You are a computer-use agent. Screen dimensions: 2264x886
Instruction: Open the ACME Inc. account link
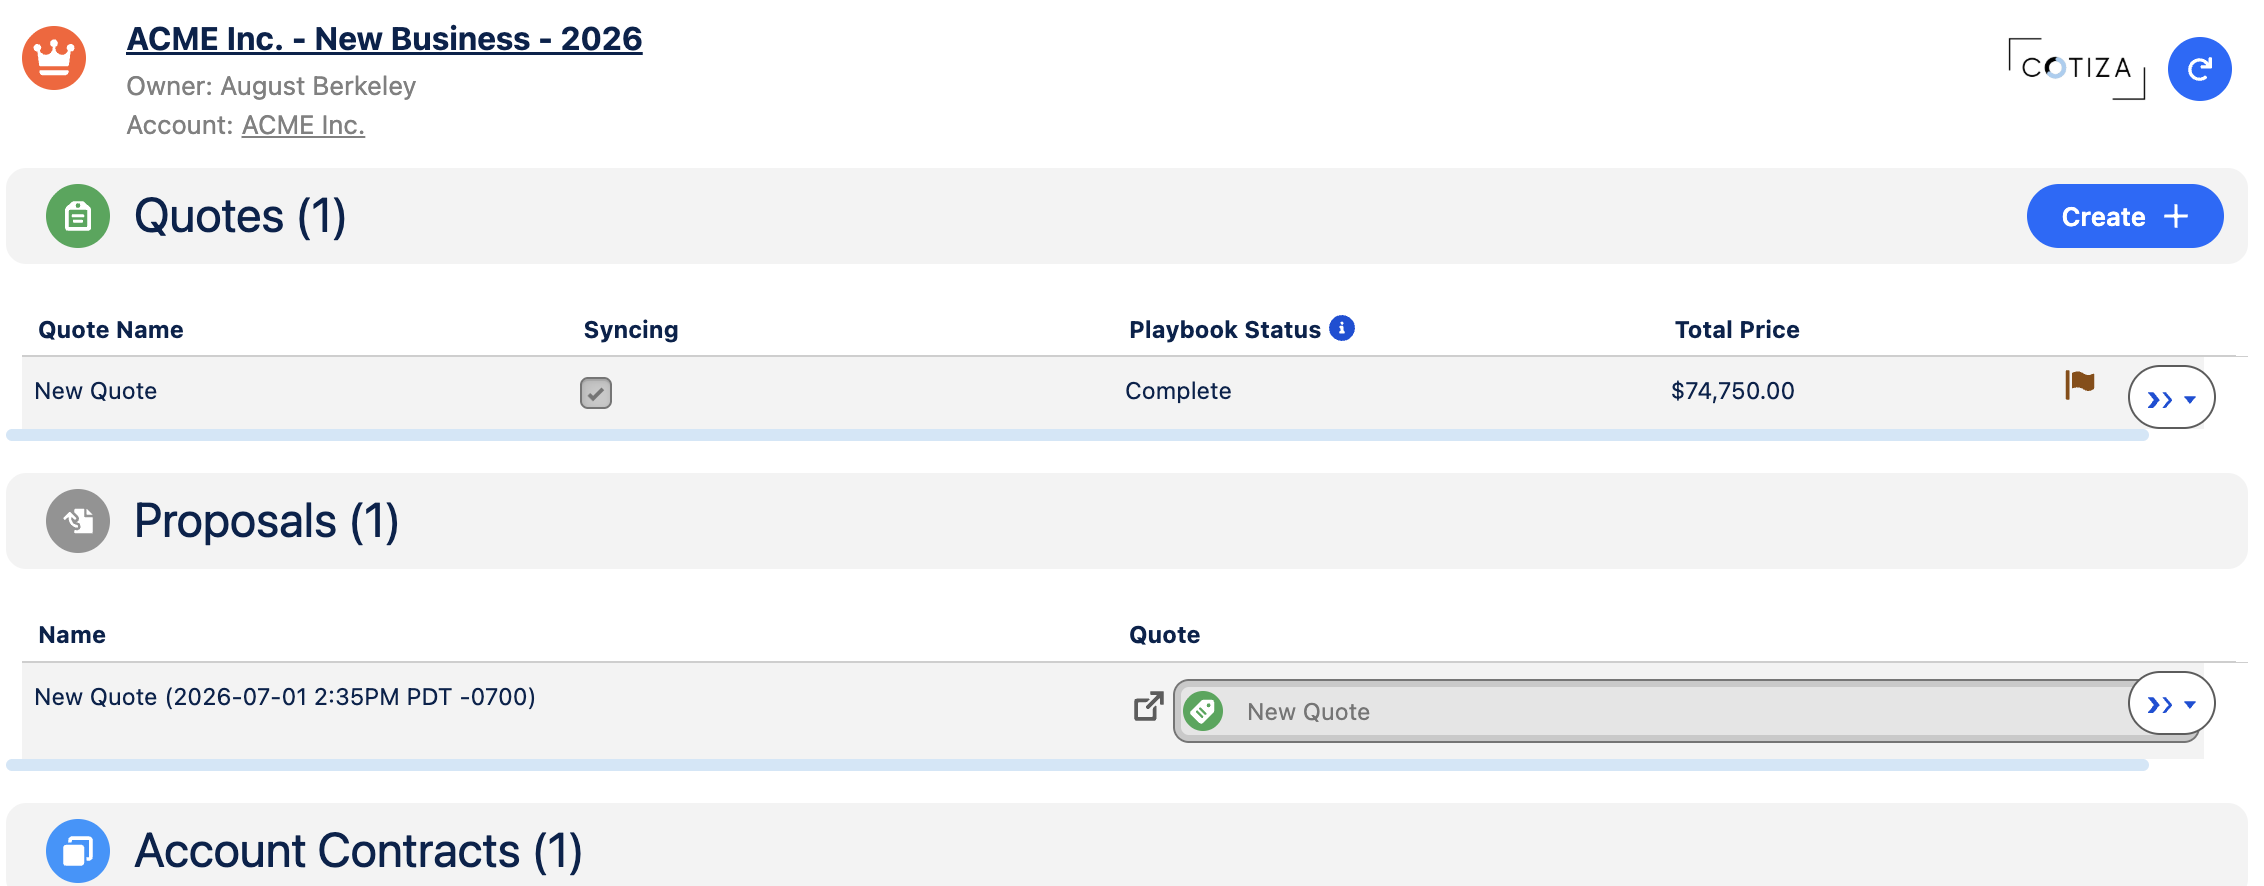click(303, 125)
